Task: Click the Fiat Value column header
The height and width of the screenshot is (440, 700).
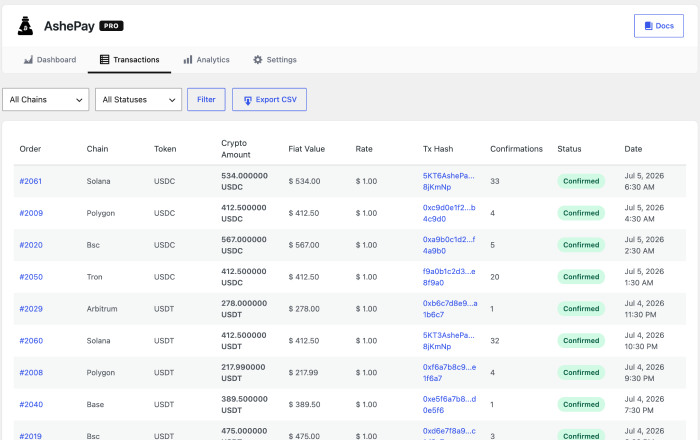Action: click(306, 149)
